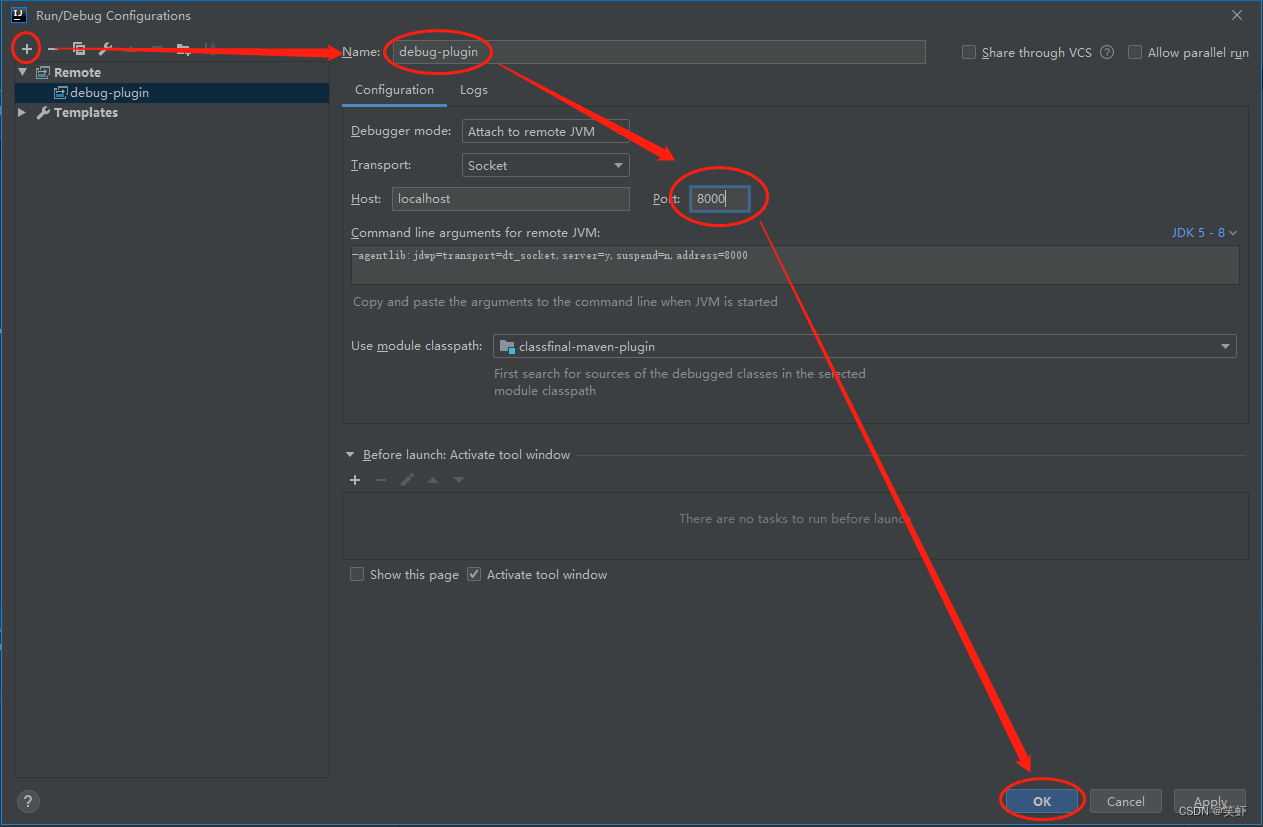Open help for Share through VCS
Screen dimensions: 1263x827
pyautogui.click(x=1107, y=52)
